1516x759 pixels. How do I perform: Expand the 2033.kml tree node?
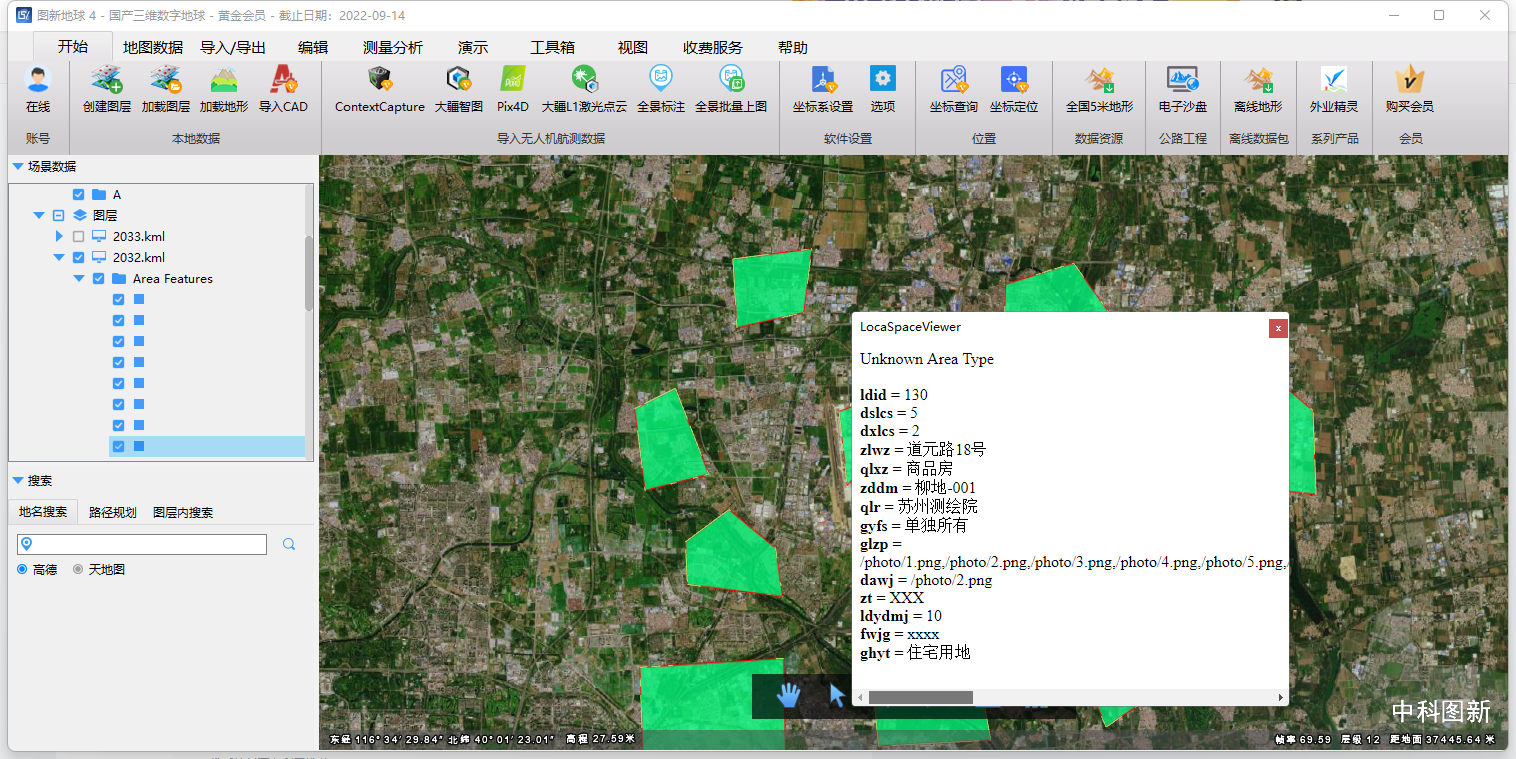click(x=59, y=236)
